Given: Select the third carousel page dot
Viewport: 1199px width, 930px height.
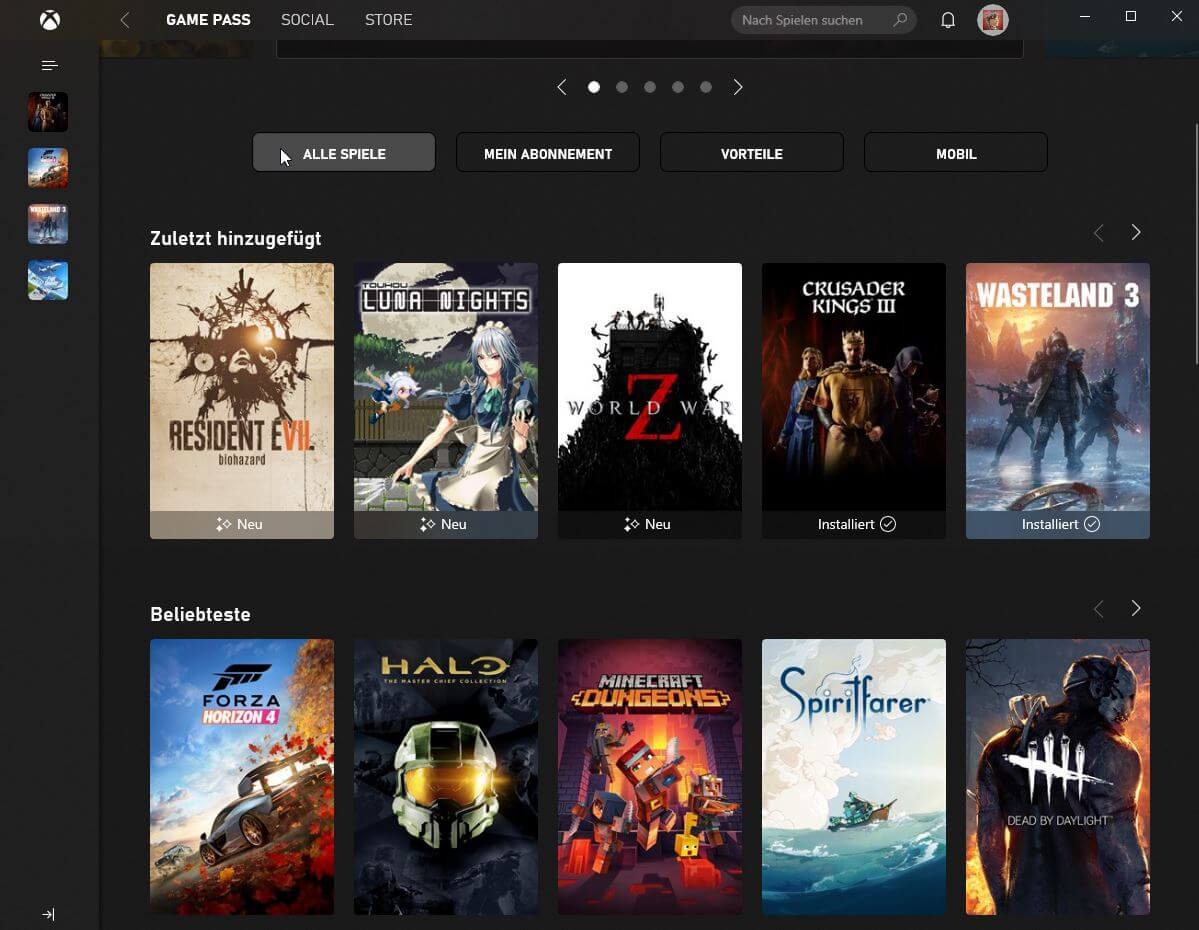Looking at the screenshot, I should [x=650, y=87].
